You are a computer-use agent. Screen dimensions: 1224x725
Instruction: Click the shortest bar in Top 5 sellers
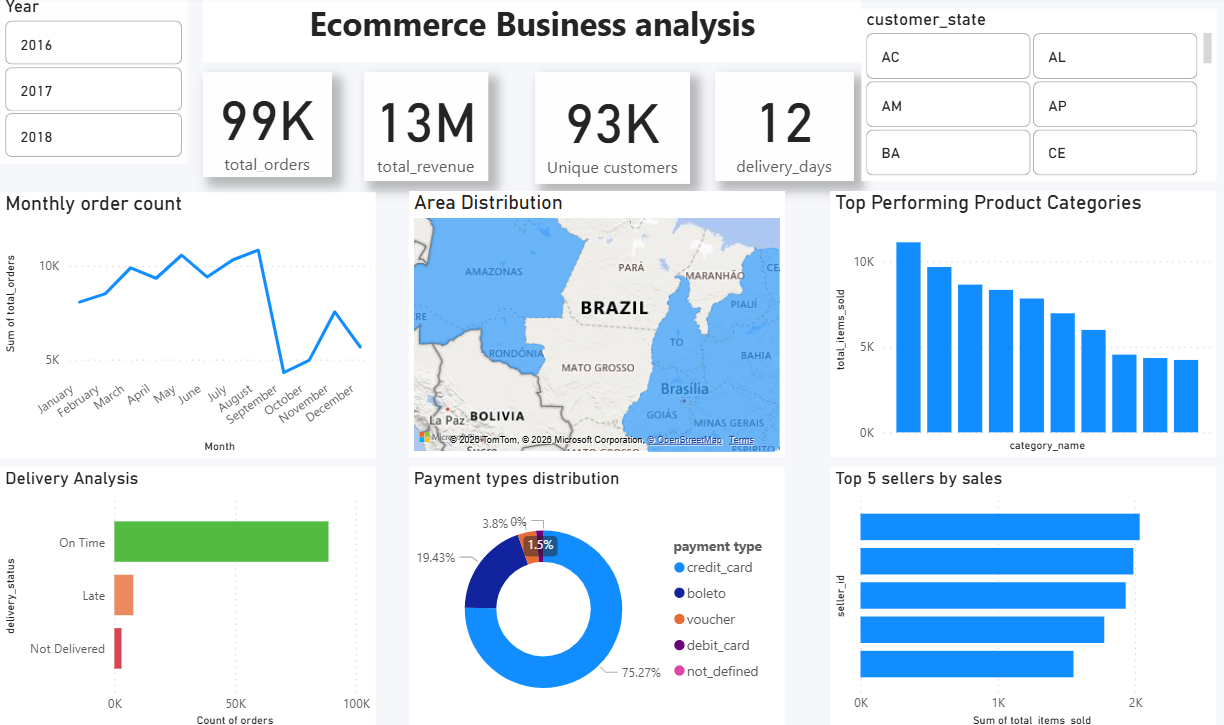967,664
